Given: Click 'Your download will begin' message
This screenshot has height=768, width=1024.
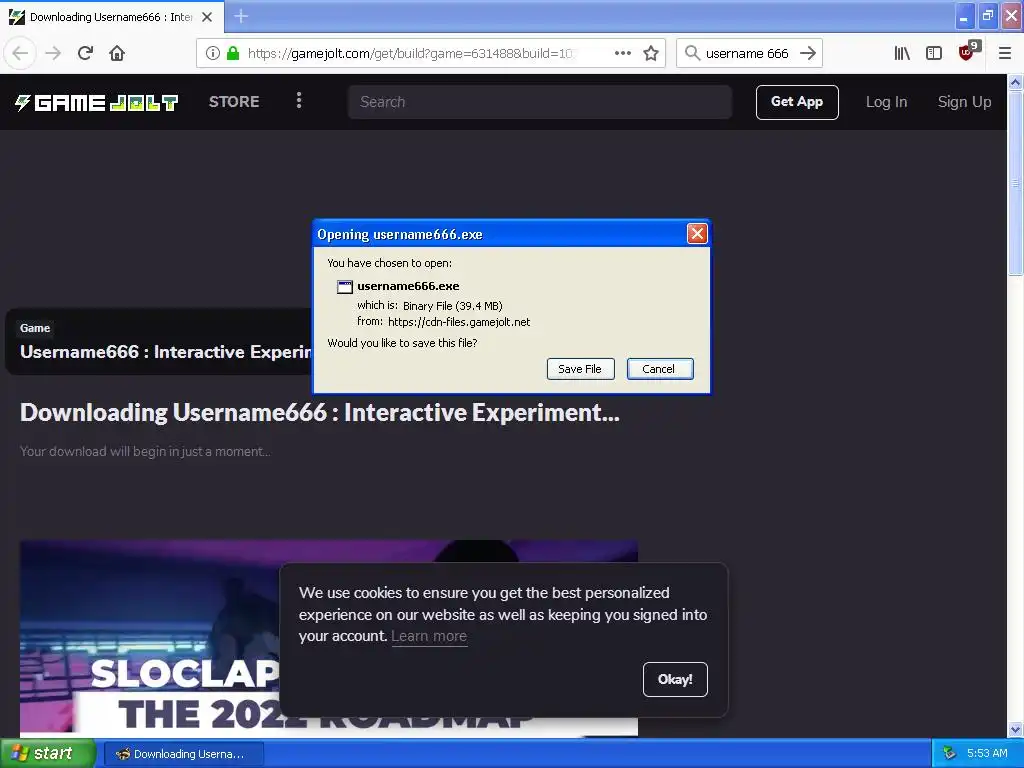Looking at the screenshot, I should click(x=145, y=451).
